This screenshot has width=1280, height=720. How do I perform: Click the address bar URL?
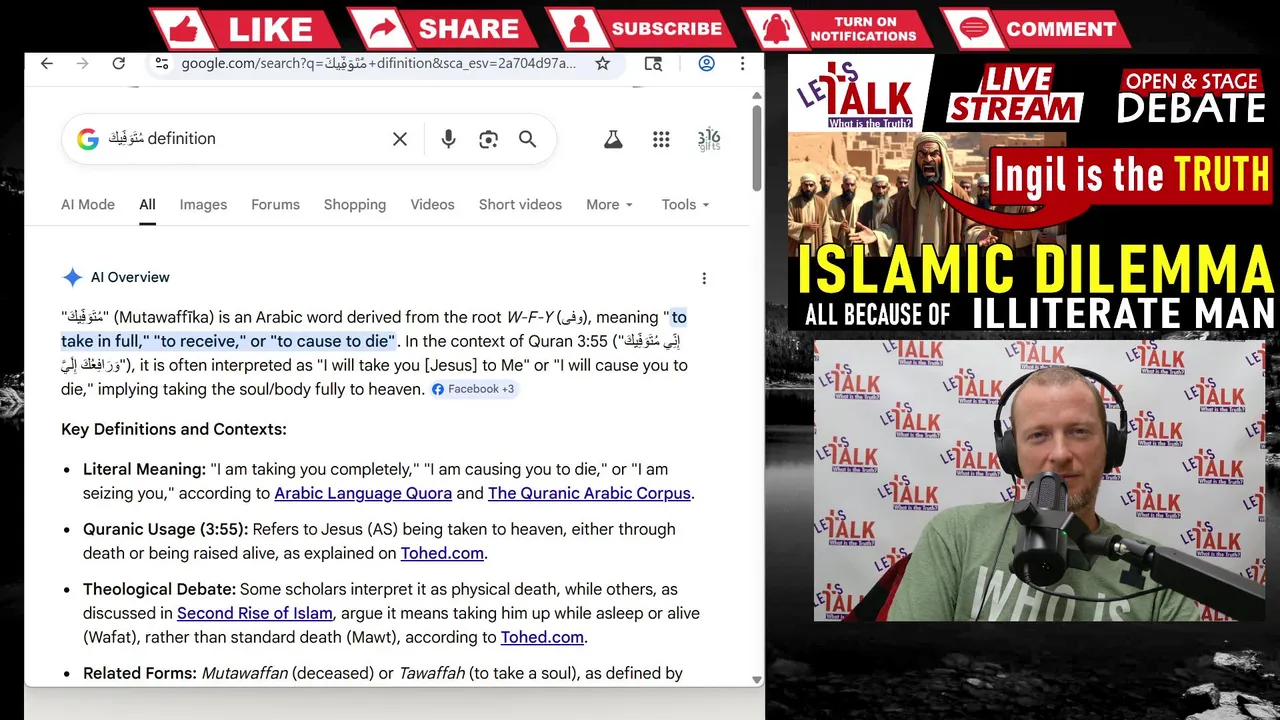379,63
